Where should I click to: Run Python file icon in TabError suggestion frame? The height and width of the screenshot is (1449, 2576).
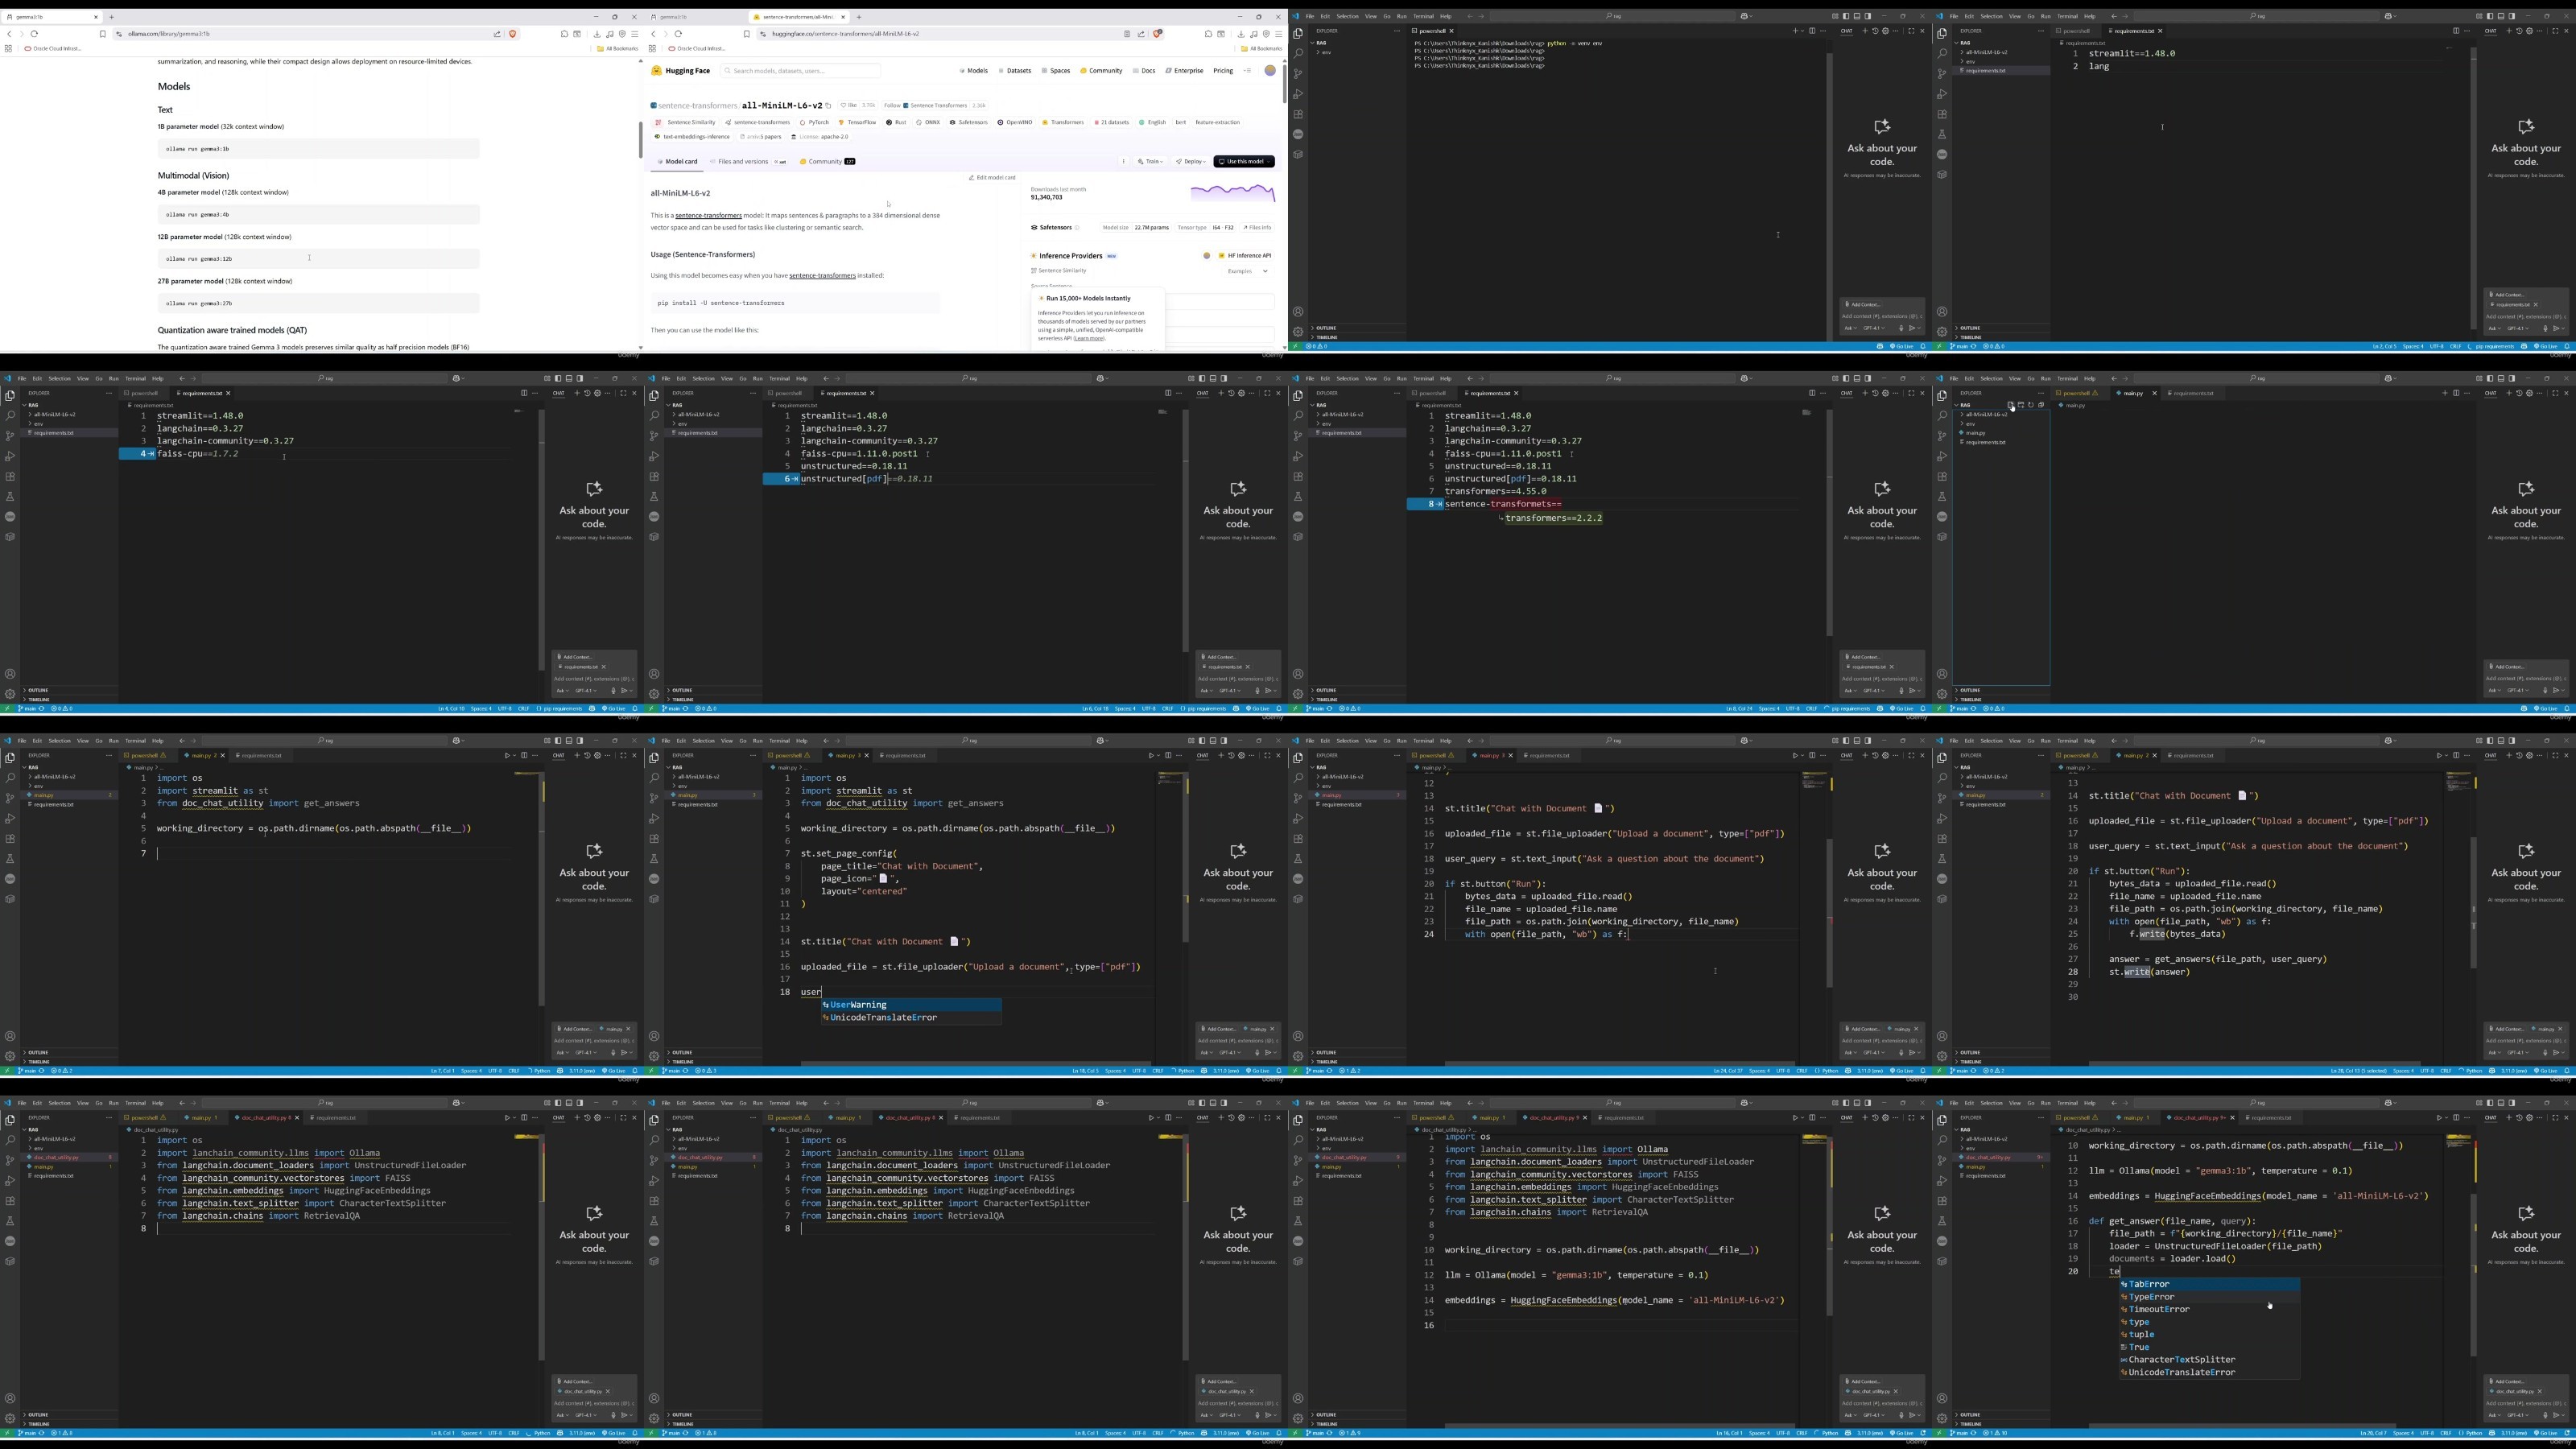pyautogui.click(x=2439, y=1117)
